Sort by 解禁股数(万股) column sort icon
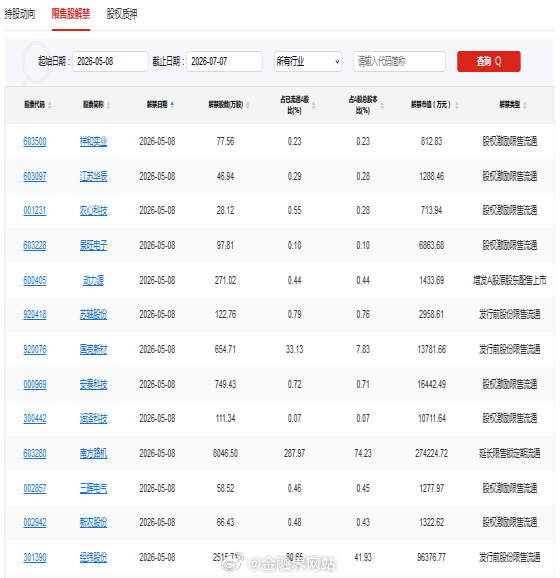This screenshot has width=560, height=578. 248,105
